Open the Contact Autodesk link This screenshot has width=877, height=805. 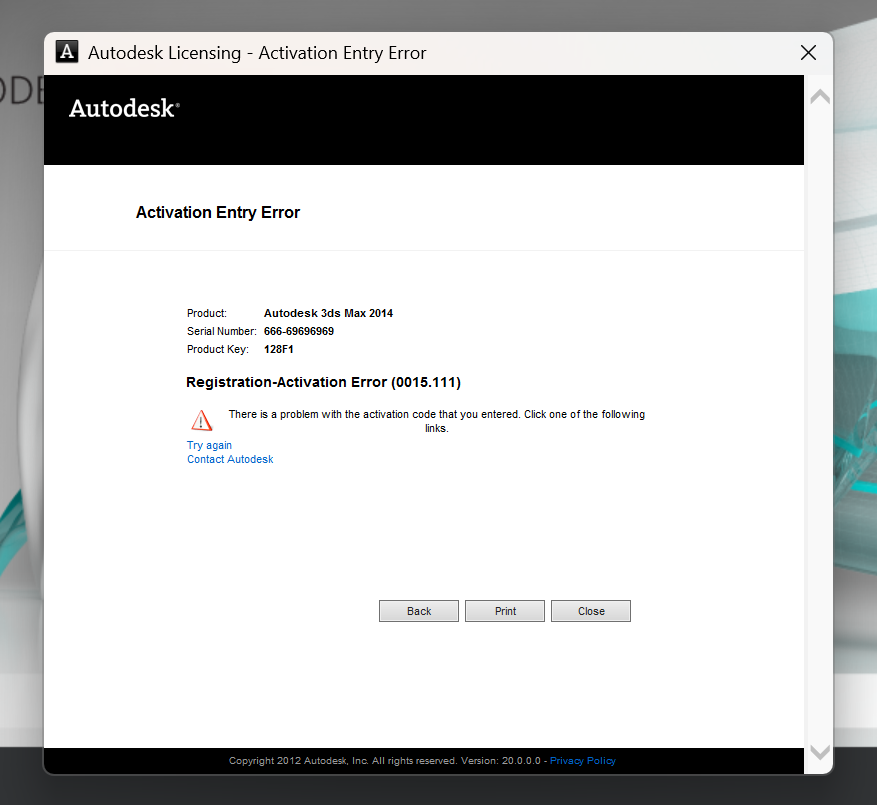(230, 459)
